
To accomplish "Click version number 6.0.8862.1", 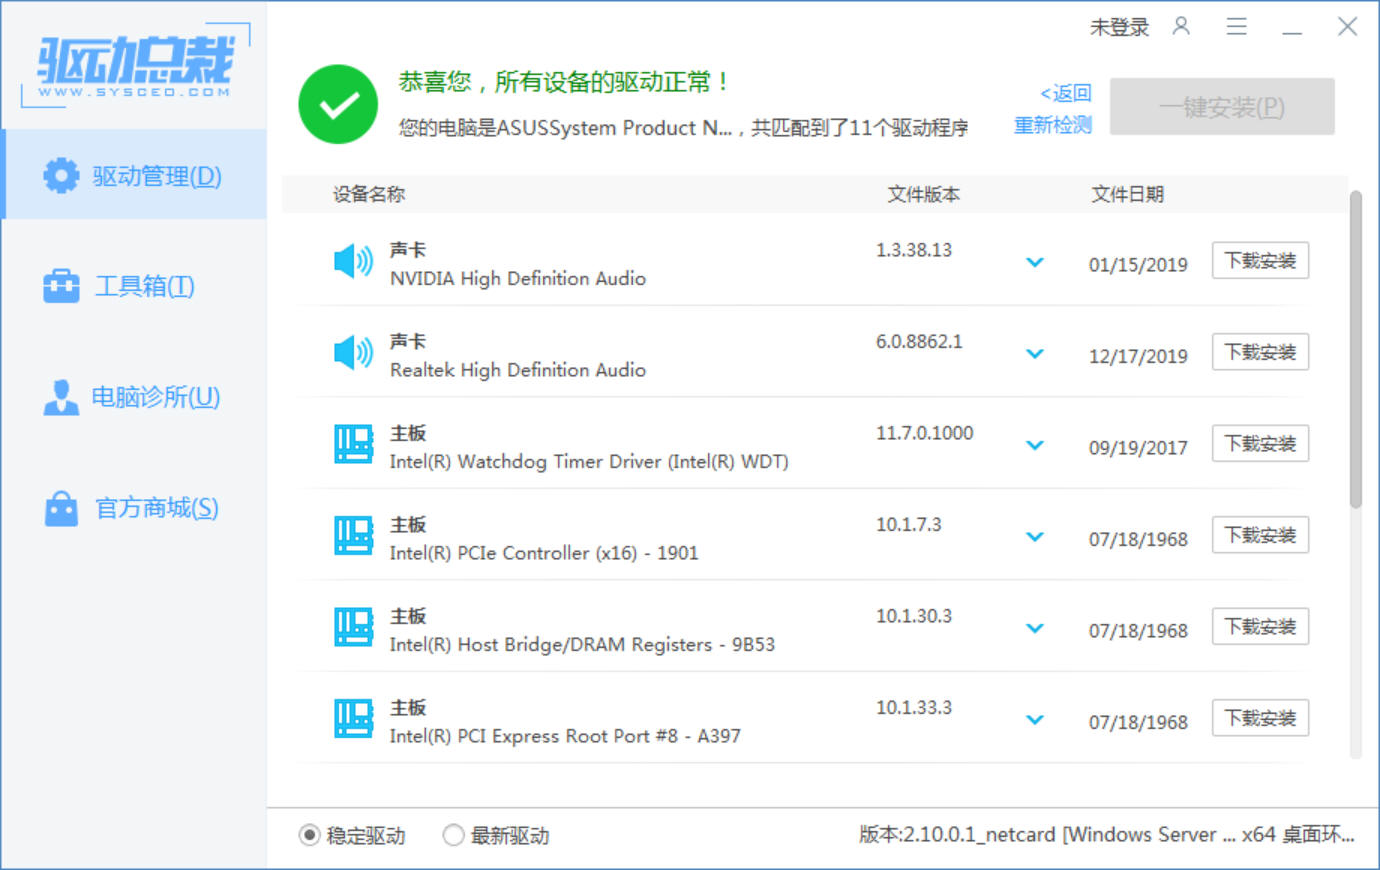I will 919,341.
